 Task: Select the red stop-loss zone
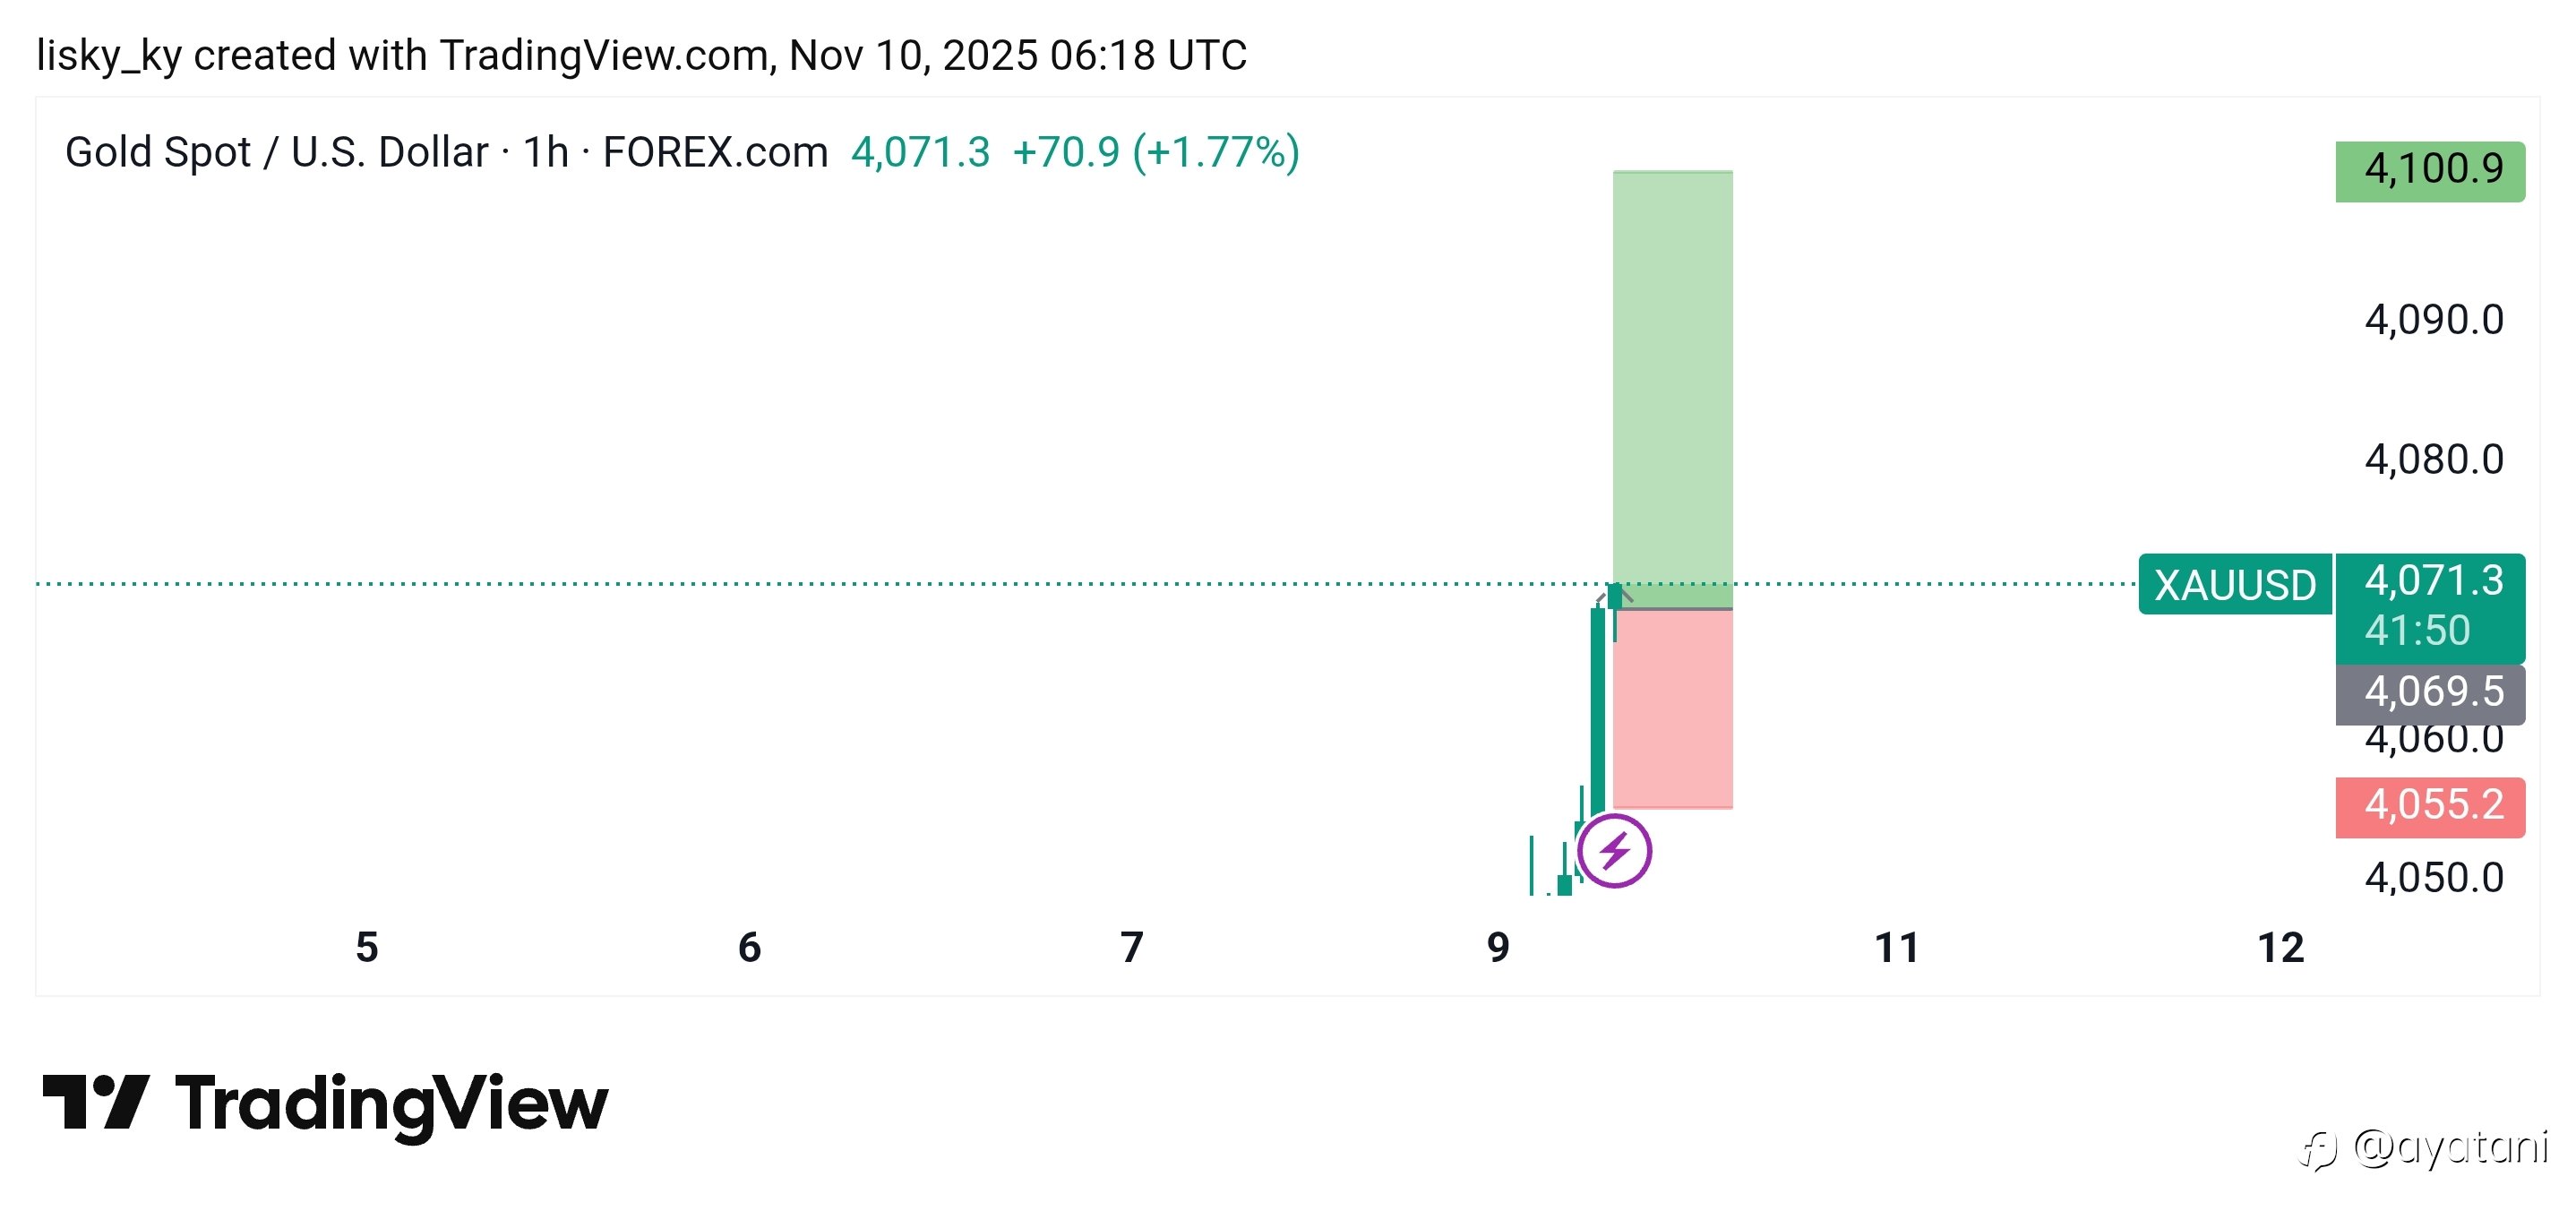[x=1672, y=710]
